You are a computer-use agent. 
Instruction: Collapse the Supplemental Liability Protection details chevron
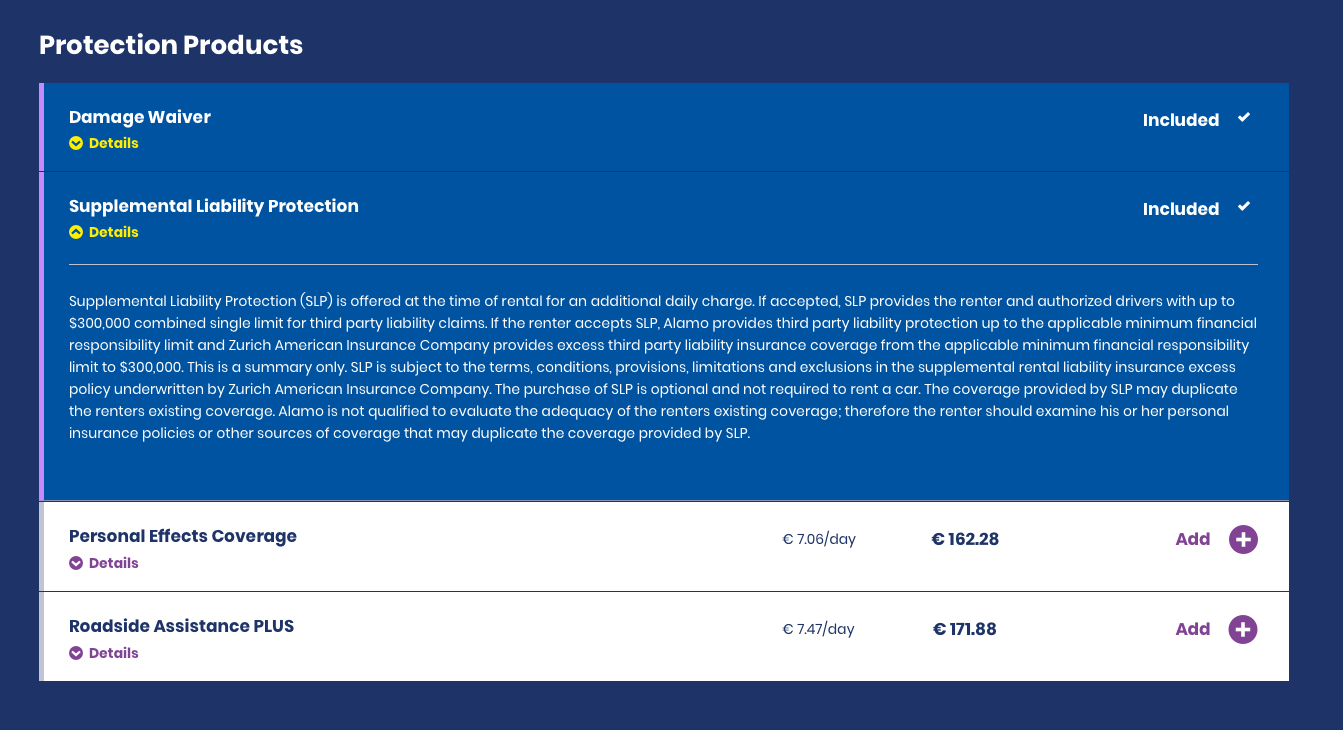point(76,232)
